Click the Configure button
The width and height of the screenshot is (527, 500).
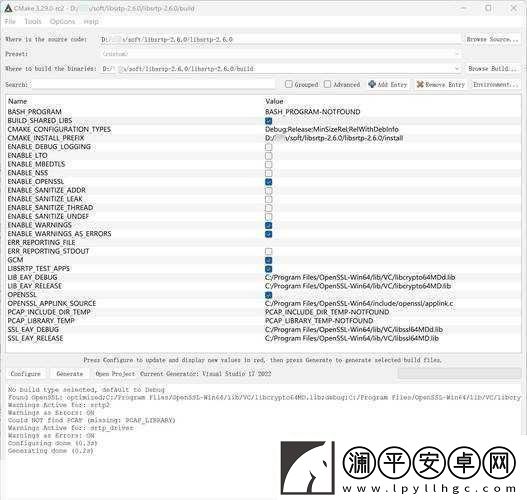(x=26, y=374)
